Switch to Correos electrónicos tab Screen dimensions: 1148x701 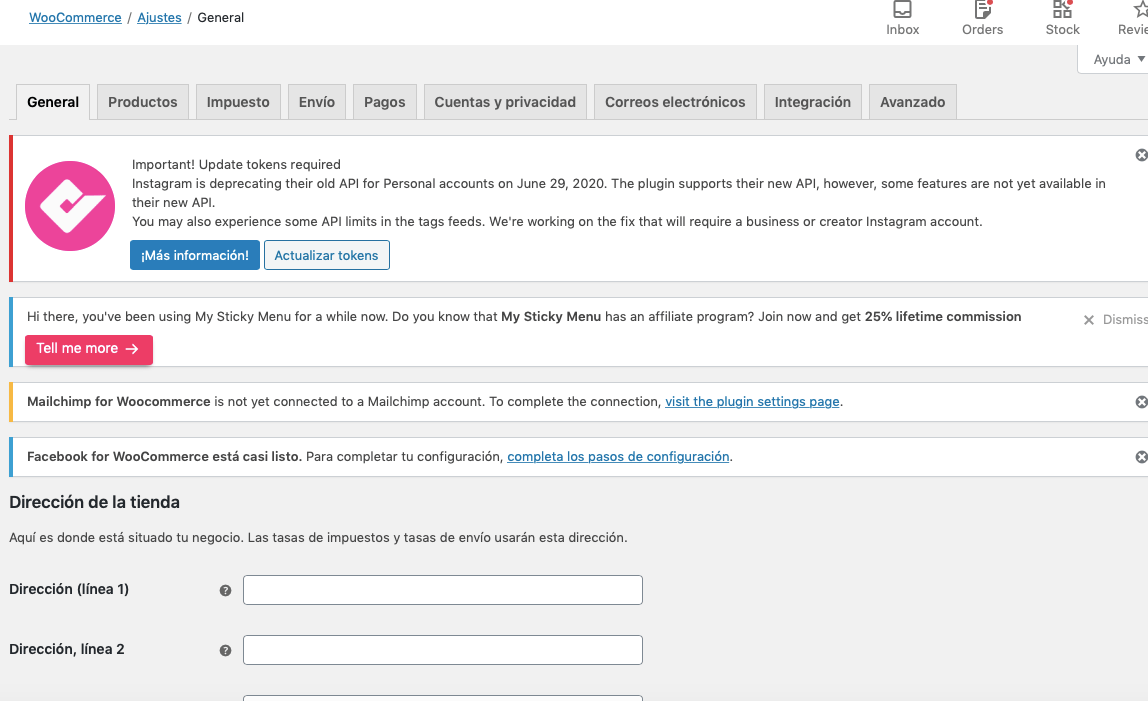click(x=675, y=102)
